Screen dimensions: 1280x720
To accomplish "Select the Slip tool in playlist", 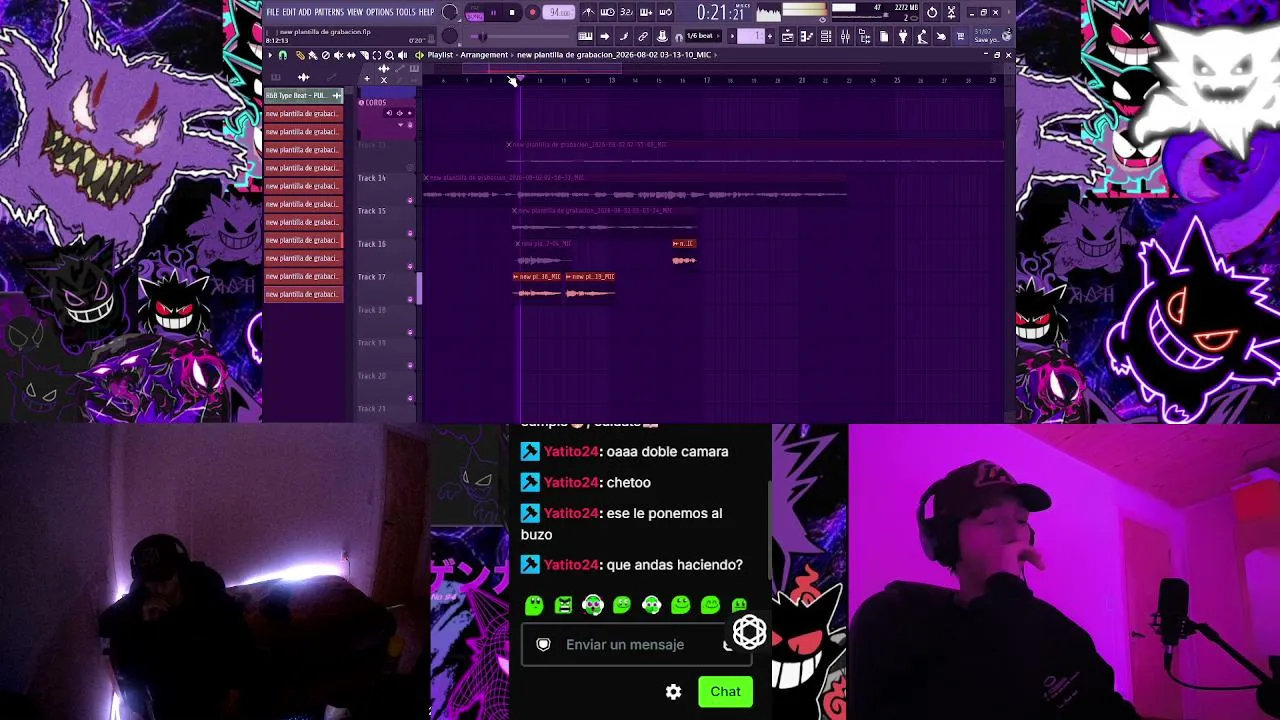I will 351,55.
